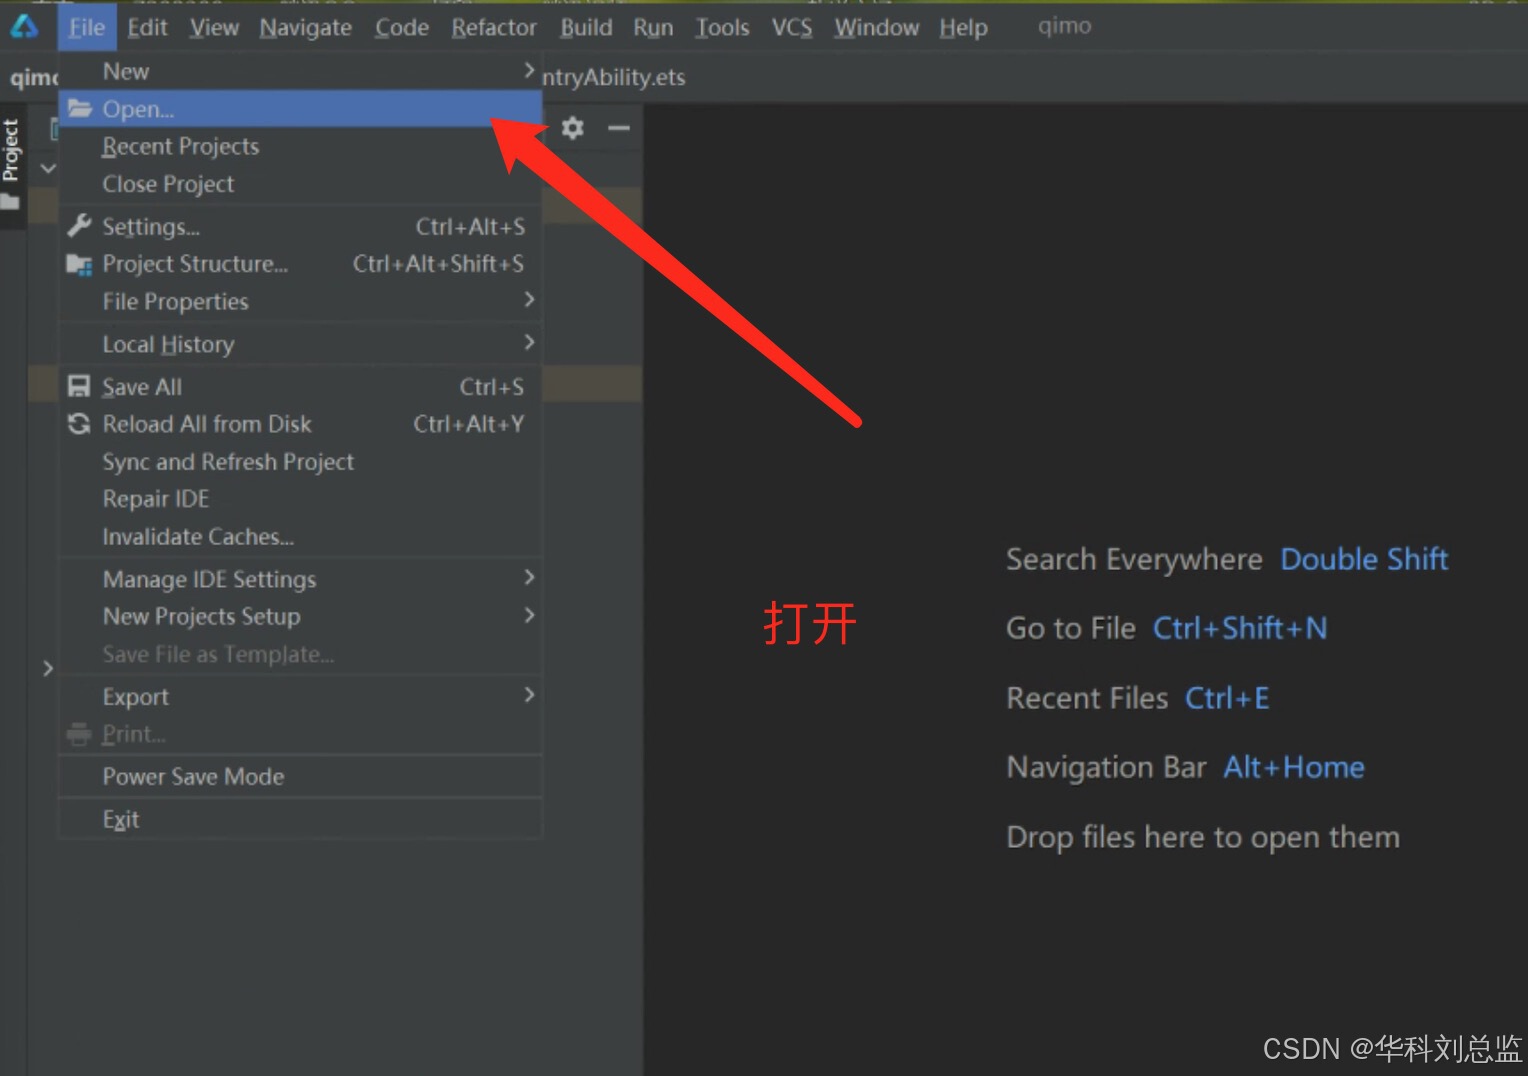
Task: Click the Reload All from Disk icon
Action: [79, 424]
